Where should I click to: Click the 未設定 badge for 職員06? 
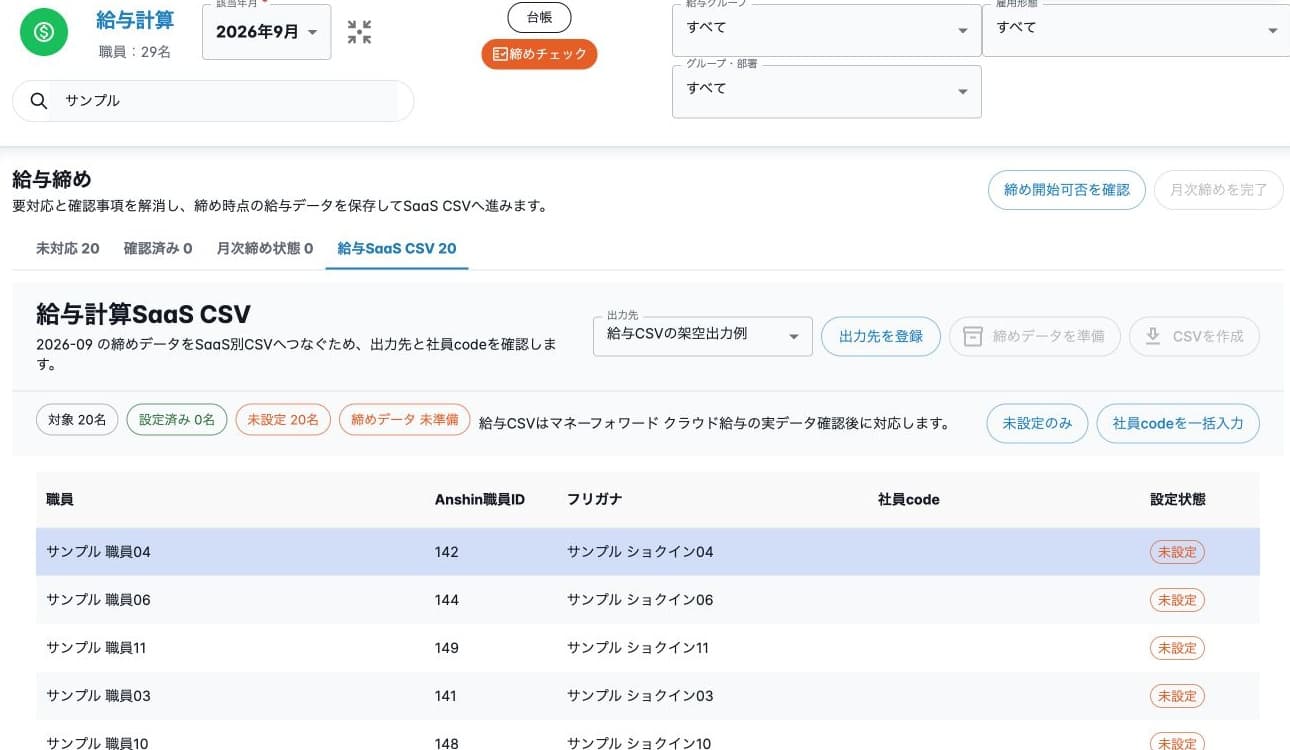coord(1177,600)
